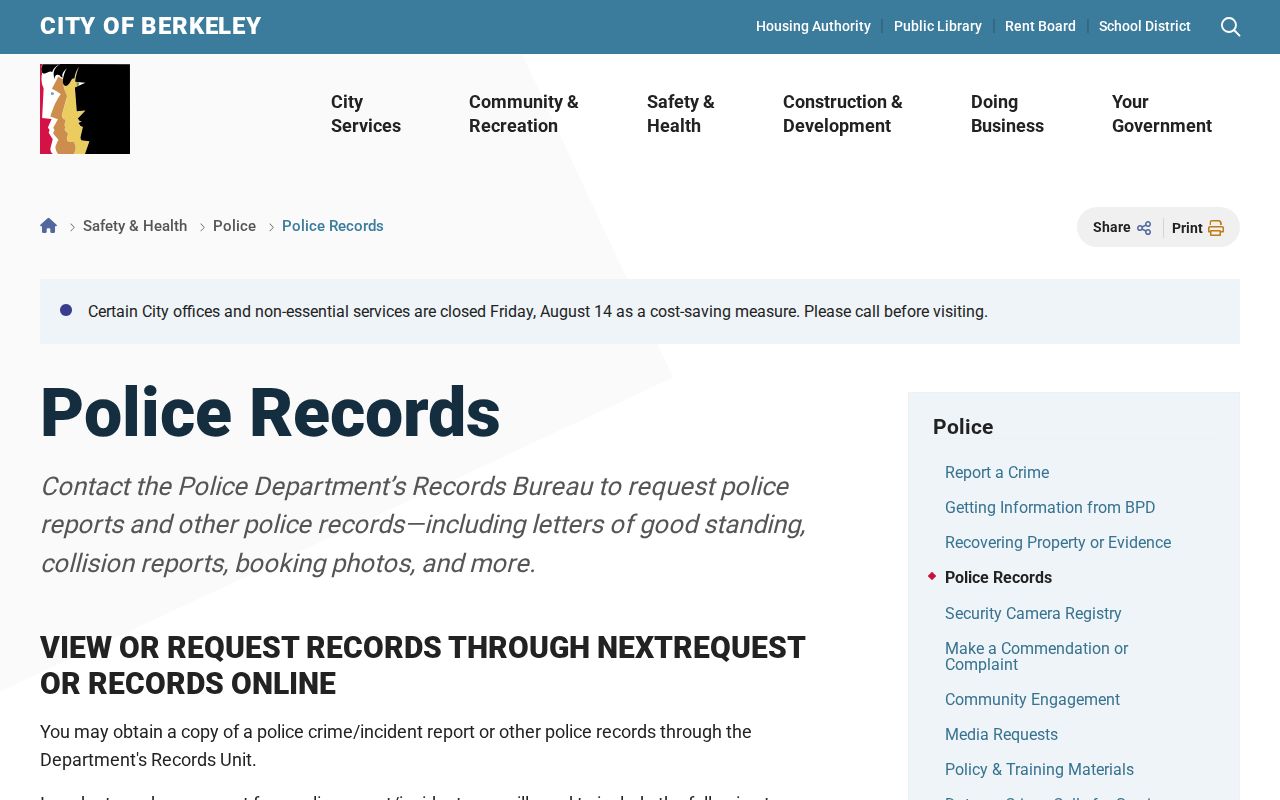Open Recovering Property or Evidence link
Image resolution: width=1280 pixels, height=800 pixels.
coord(1058,542)
